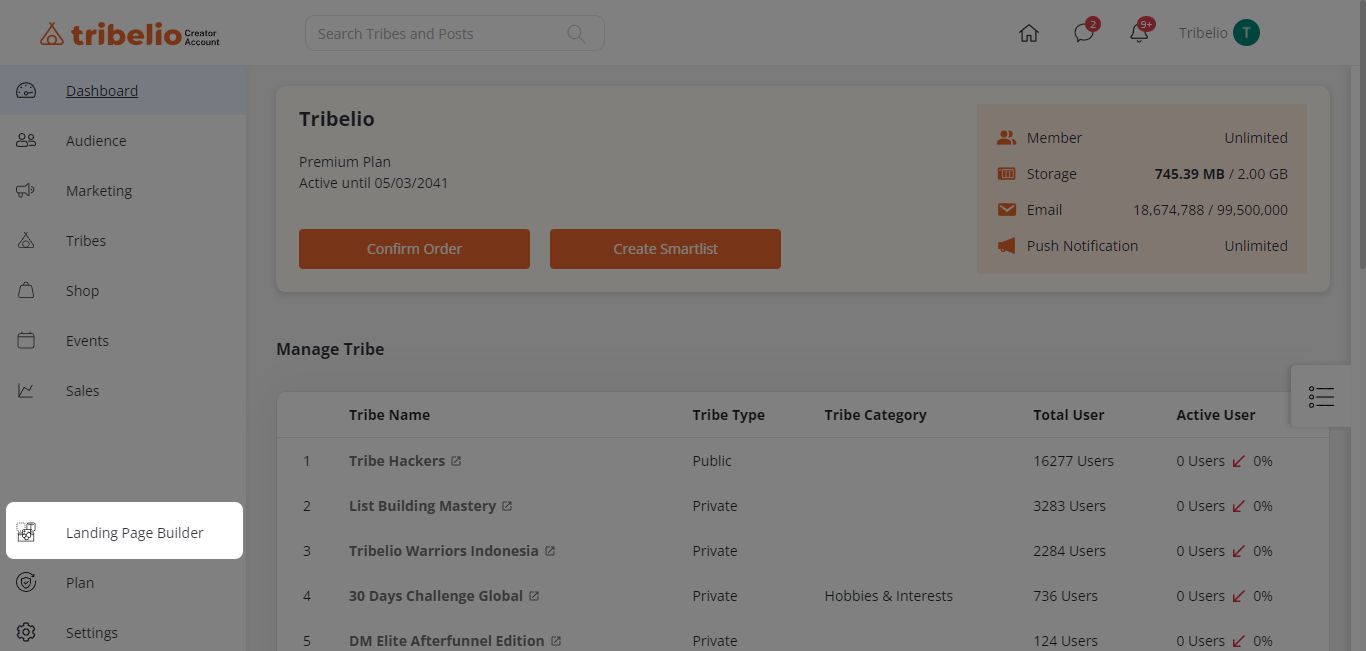
Task: Open messages chat bubble icon
Action: point(1084,33)
